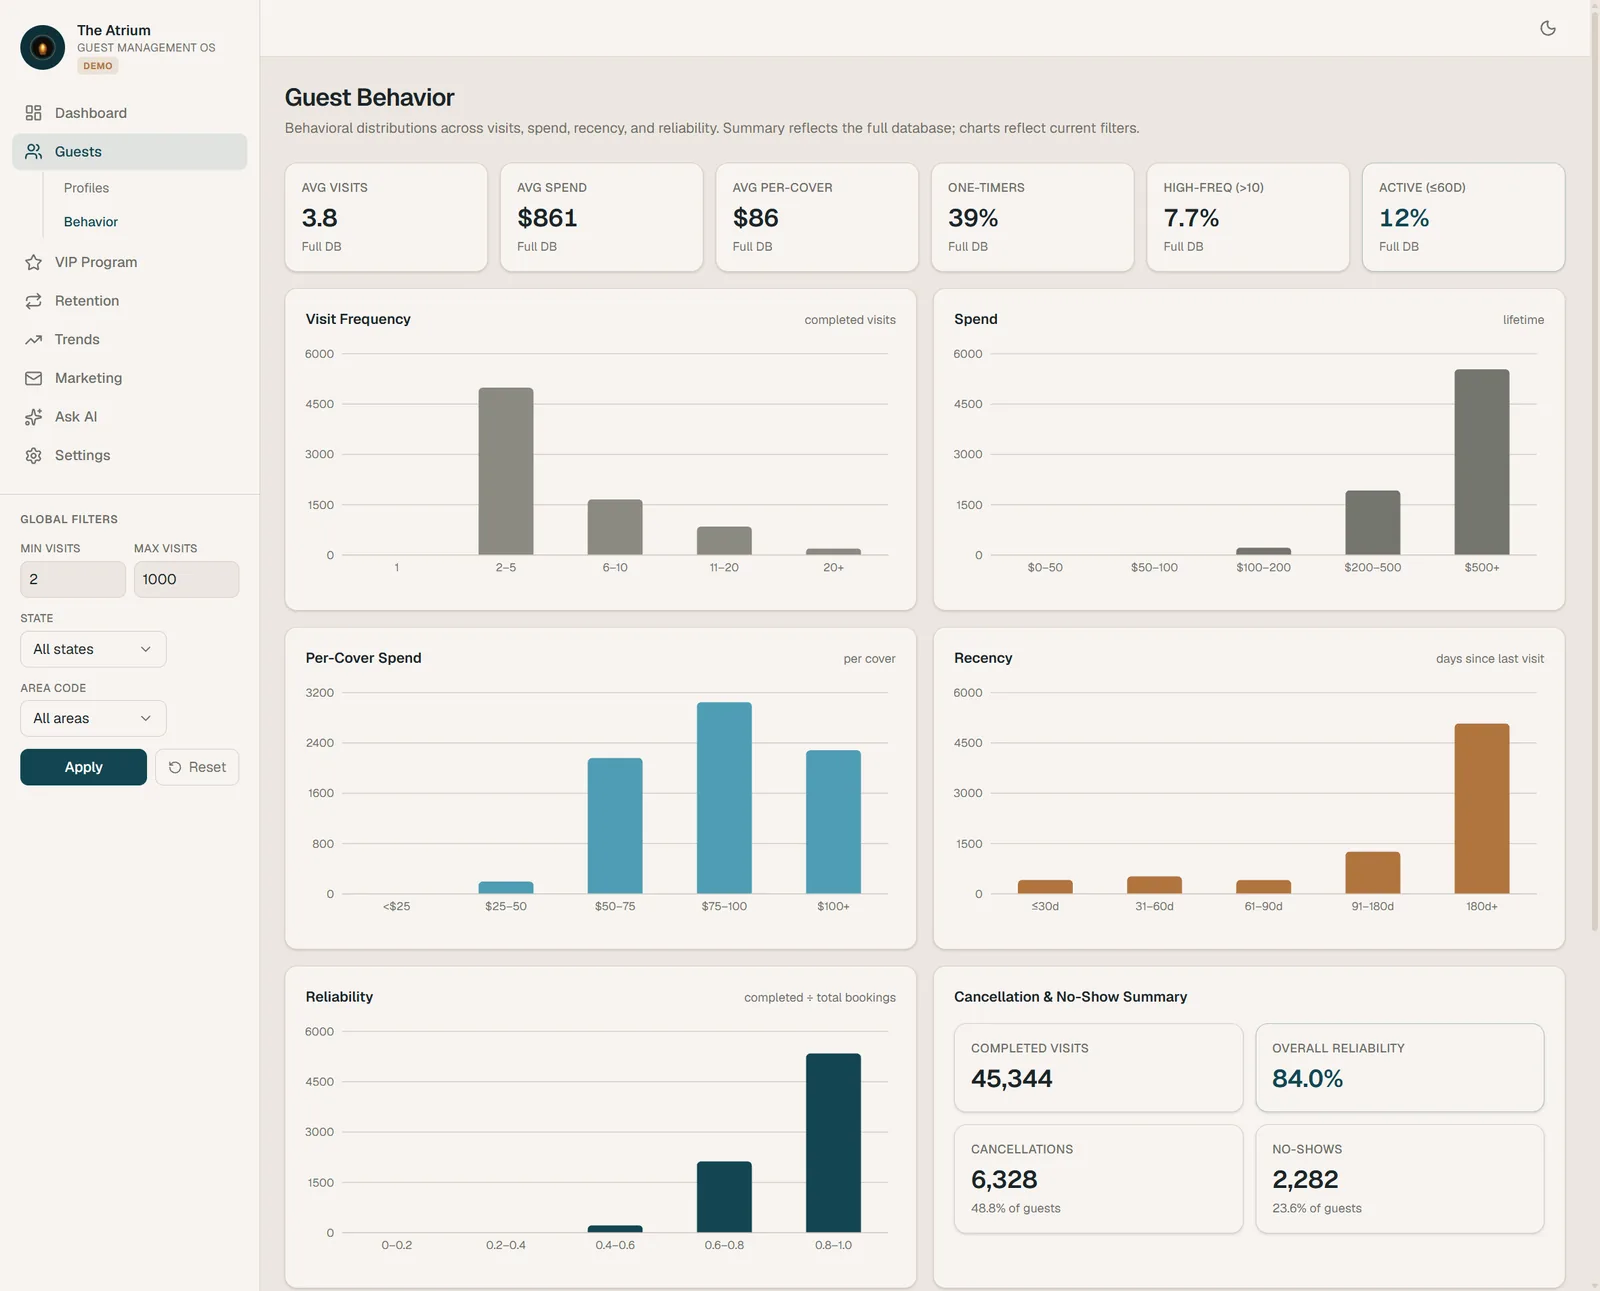Click the No-Shows value 2,282
This screenshot has height=1291, width=1600.
(x=1305, y=1180)
